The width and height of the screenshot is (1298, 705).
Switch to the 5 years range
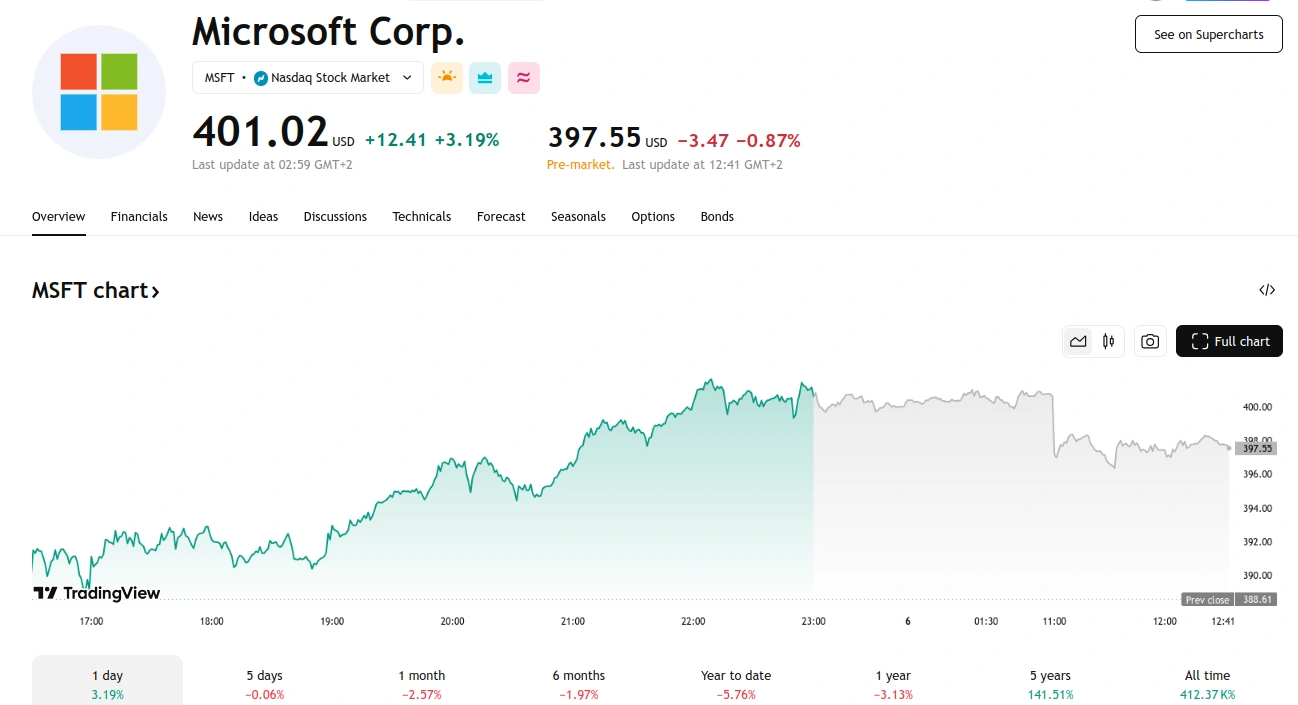1049,683
